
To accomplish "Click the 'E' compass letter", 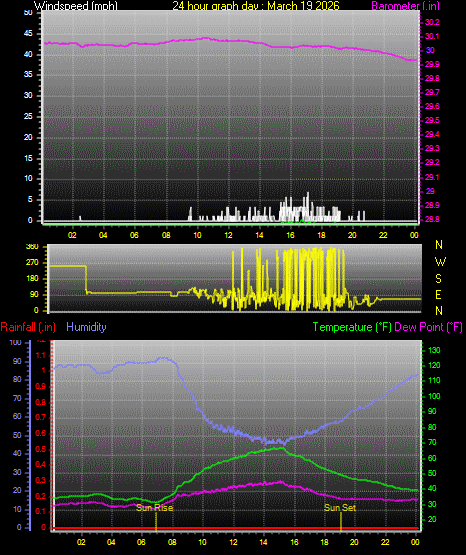I will pos(438,295).
